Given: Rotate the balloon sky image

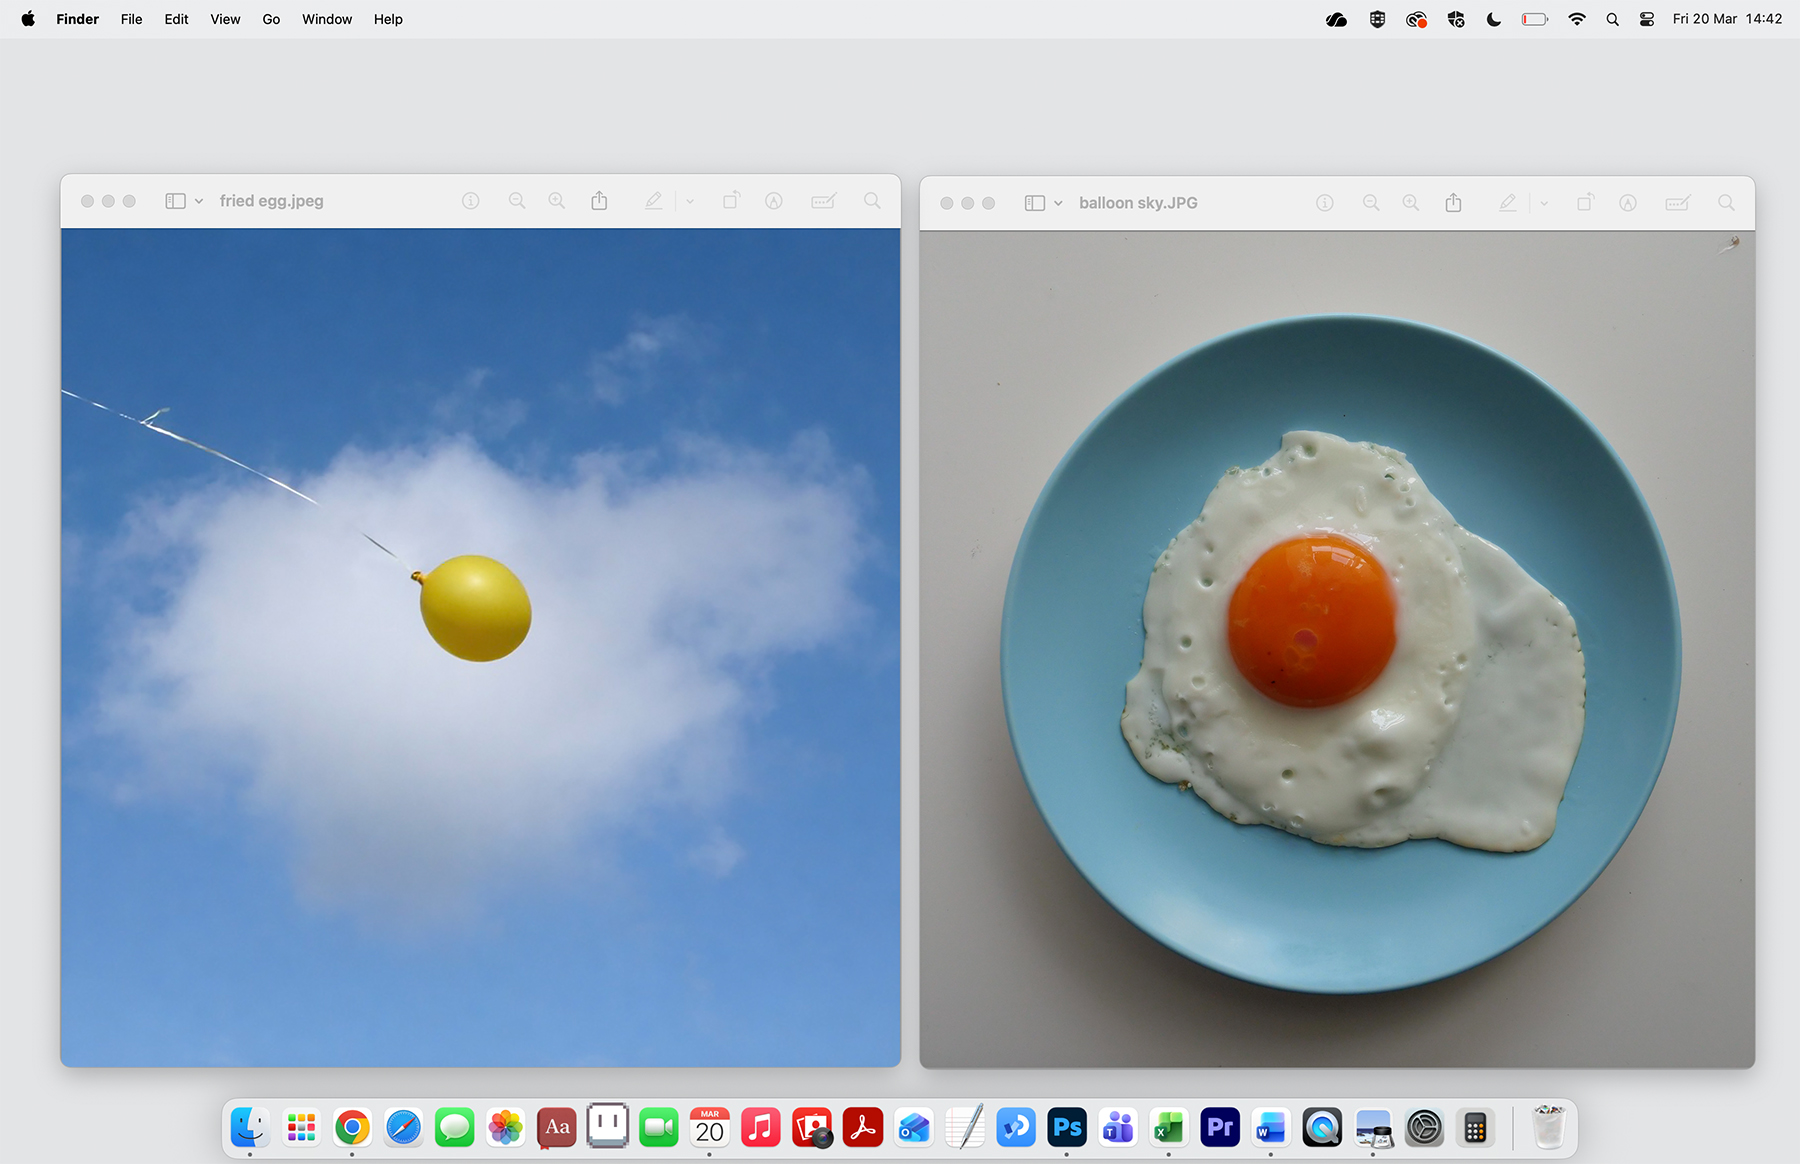Looking at the screenshot, I should 1585,202.
